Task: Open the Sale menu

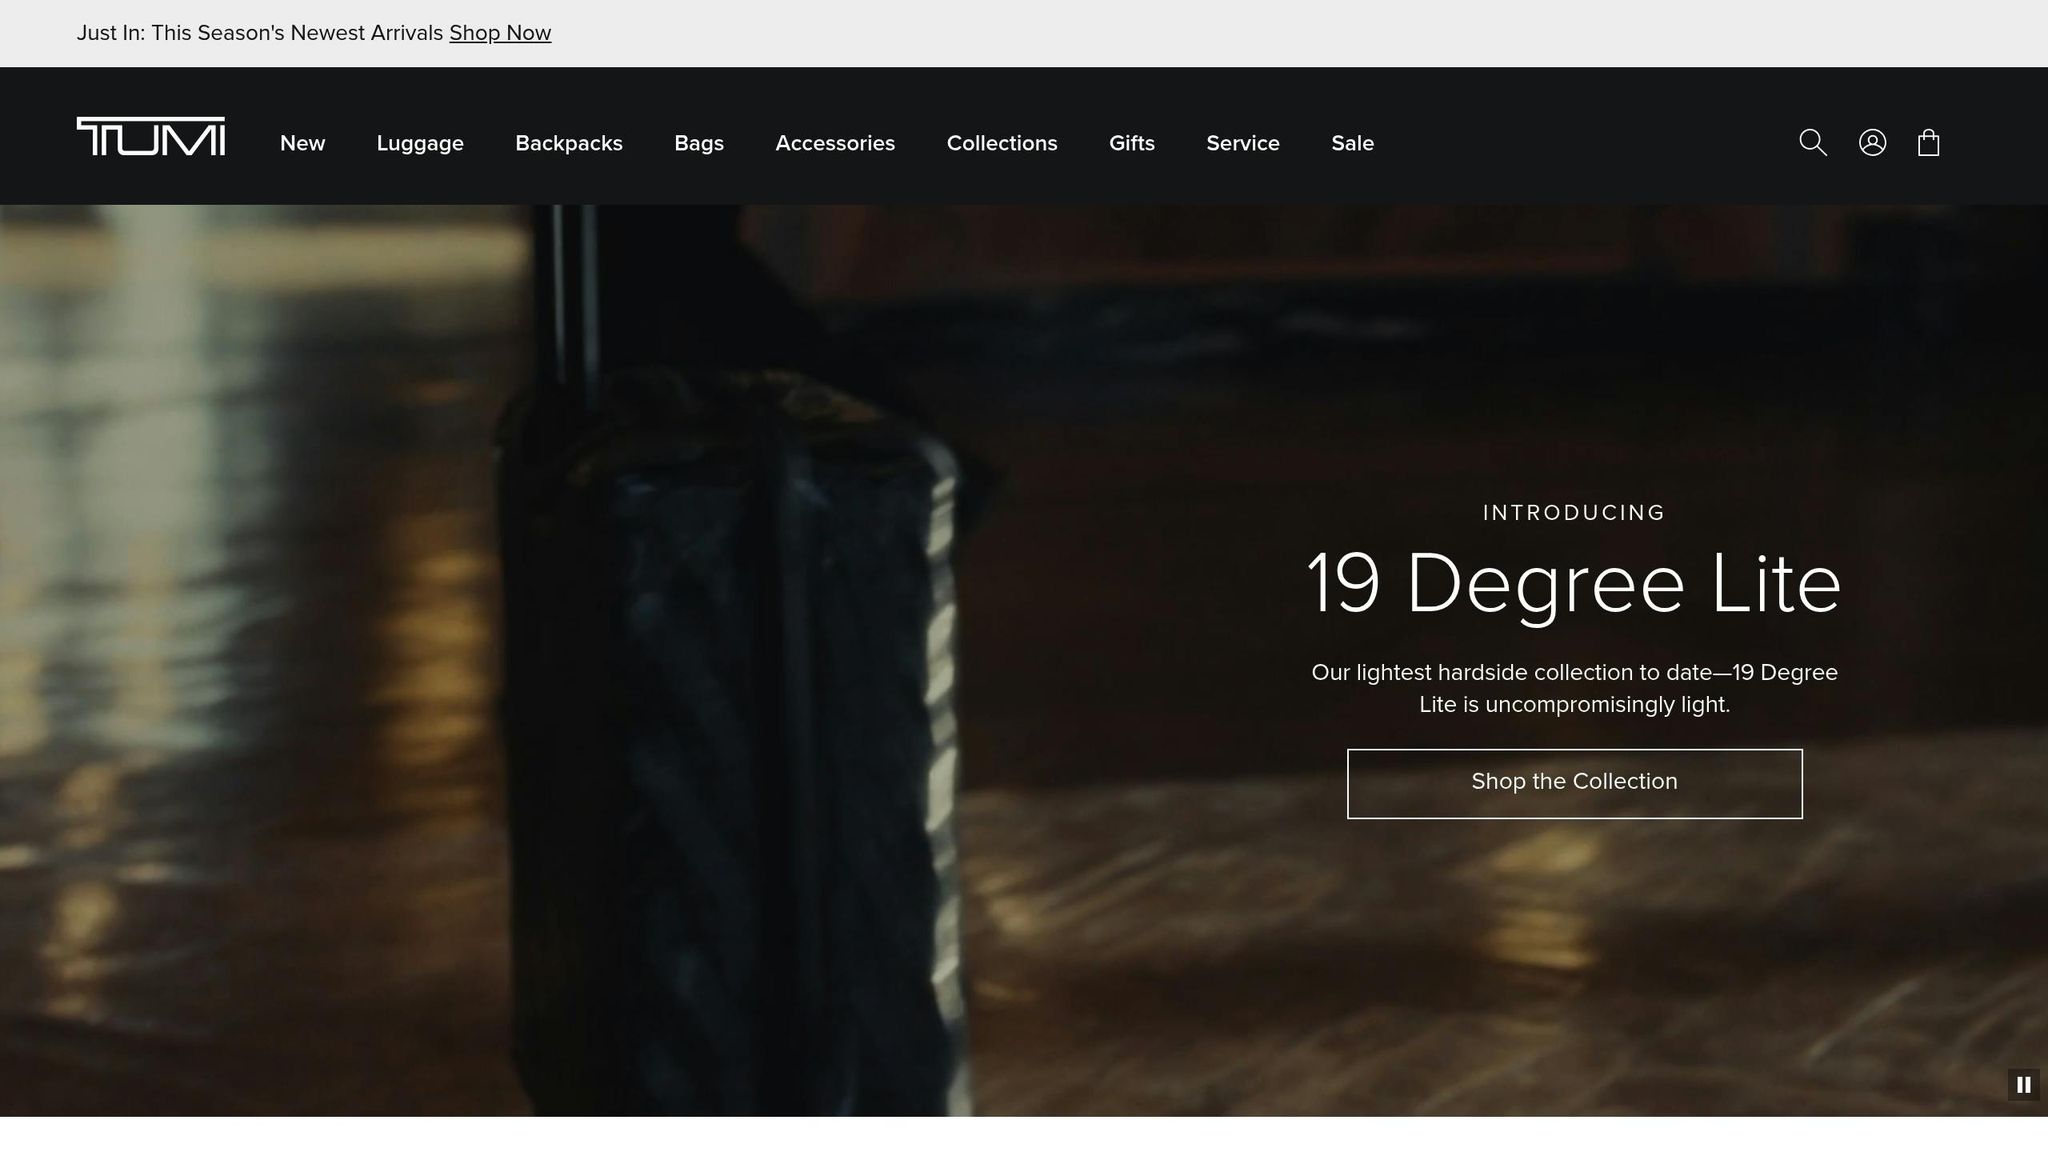Action: click(x=1353, y=143)
